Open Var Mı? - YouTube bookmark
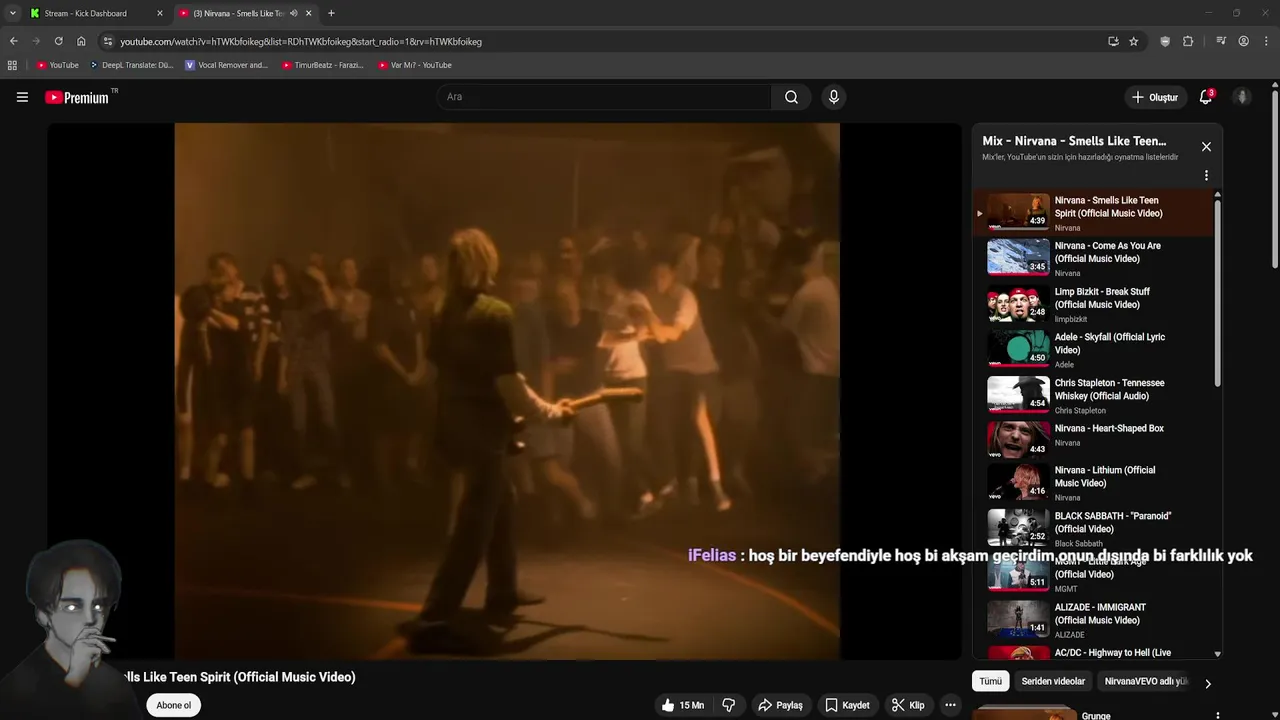The image size is (1280, 720). tap(415, 65)
